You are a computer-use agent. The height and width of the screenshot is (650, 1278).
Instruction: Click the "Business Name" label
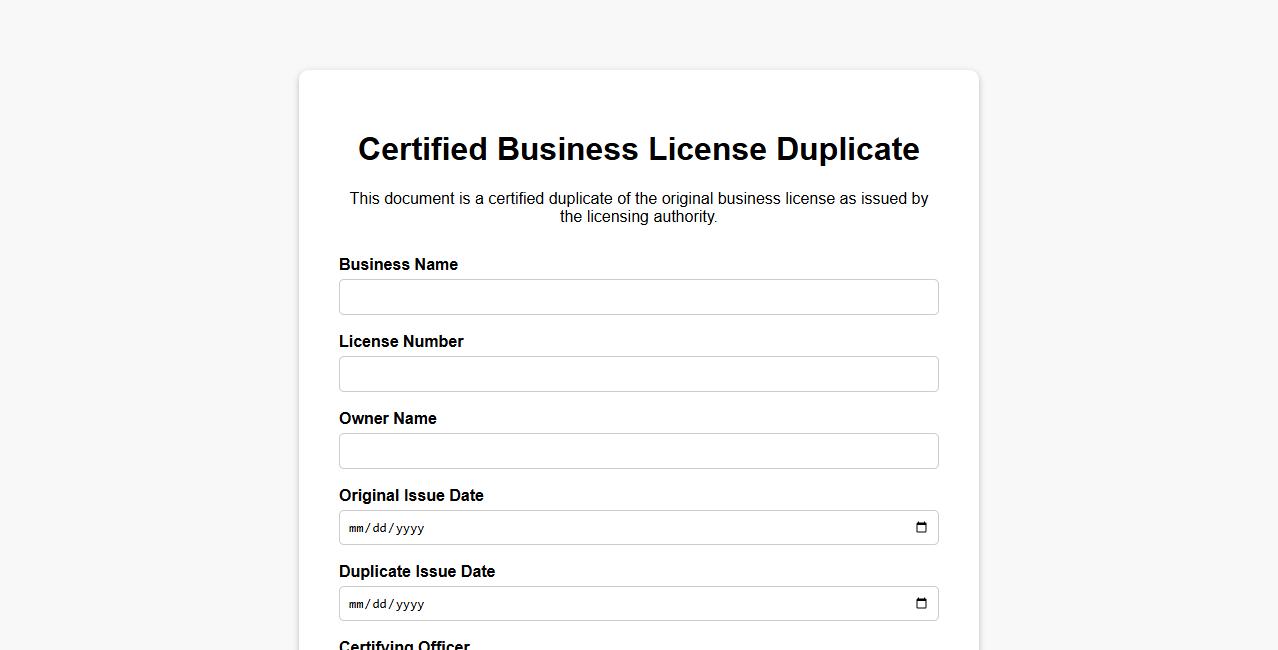click(398, 265)
